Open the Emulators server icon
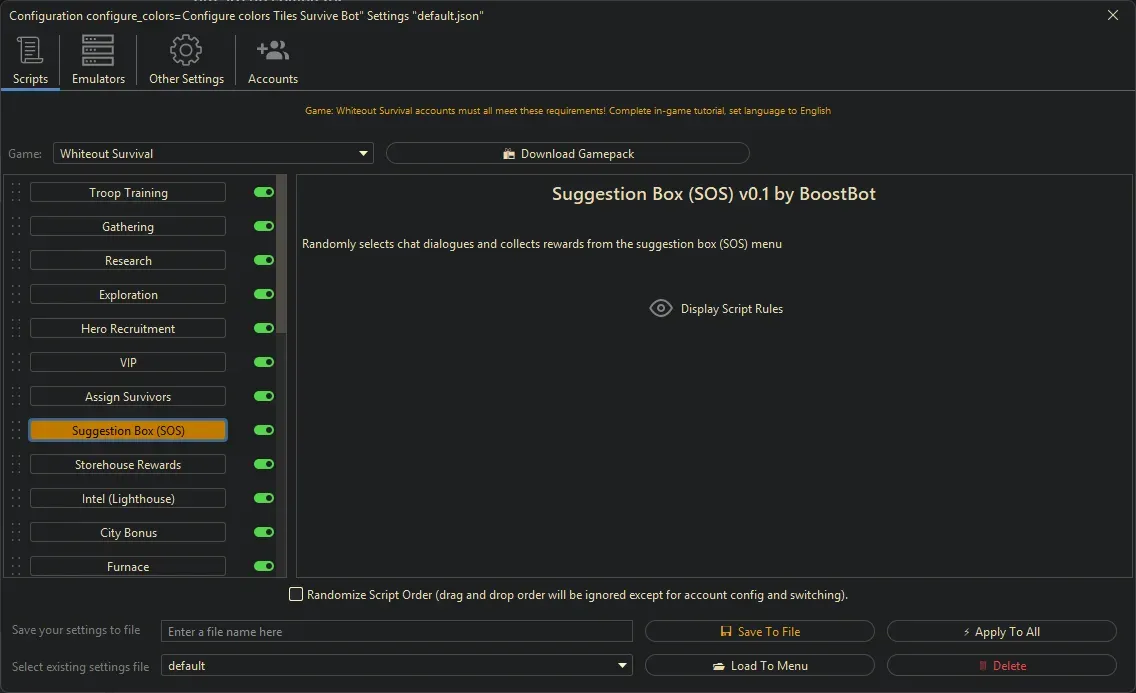This screenshot has width=1136, height=693. [x=98, y=51]
